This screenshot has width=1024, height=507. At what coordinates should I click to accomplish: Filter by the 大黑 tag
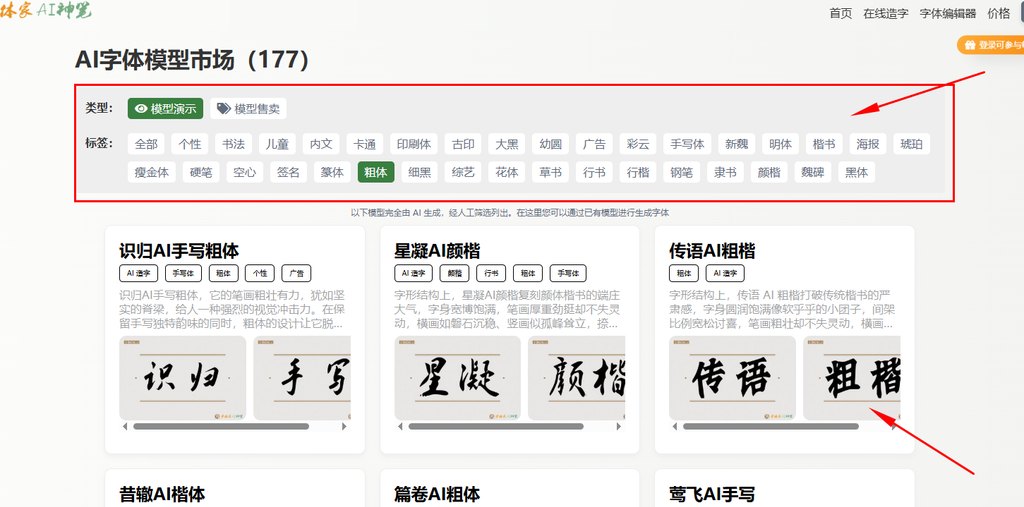[507, 144]
